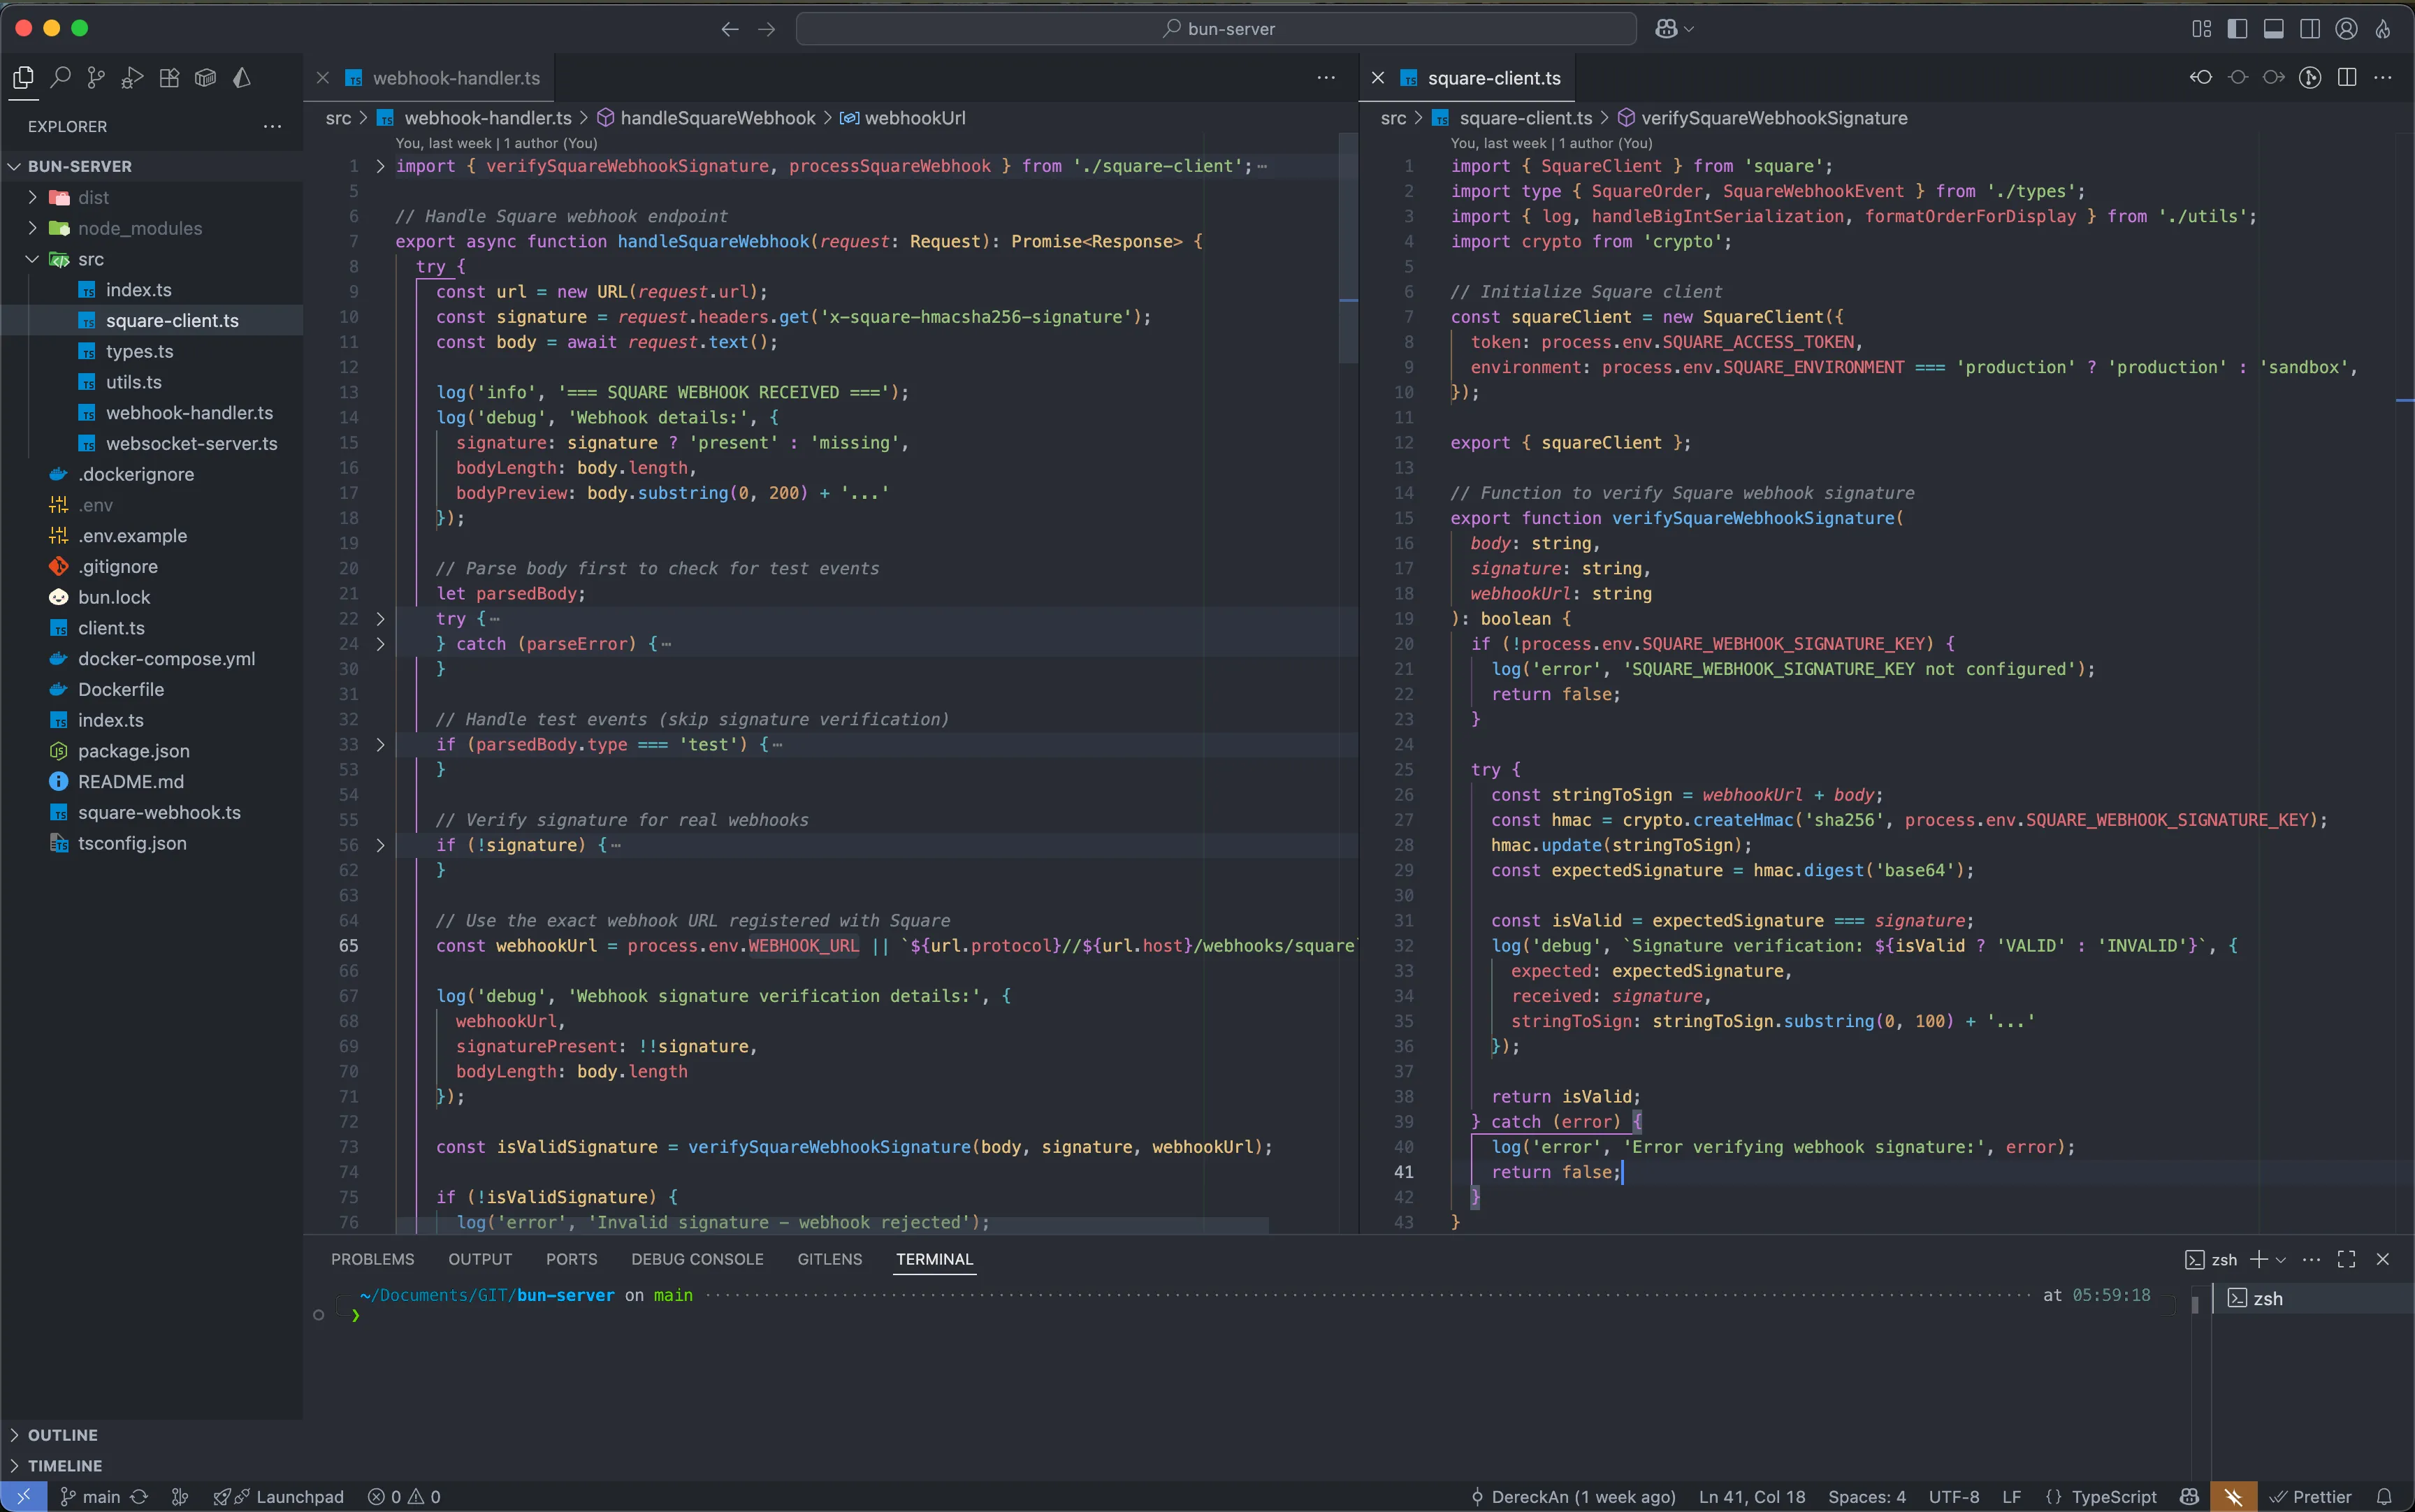The height and width of the screenshot is (1512, 2415).
Task: Expand the OUTLINE section
Action: (152, 1435)
